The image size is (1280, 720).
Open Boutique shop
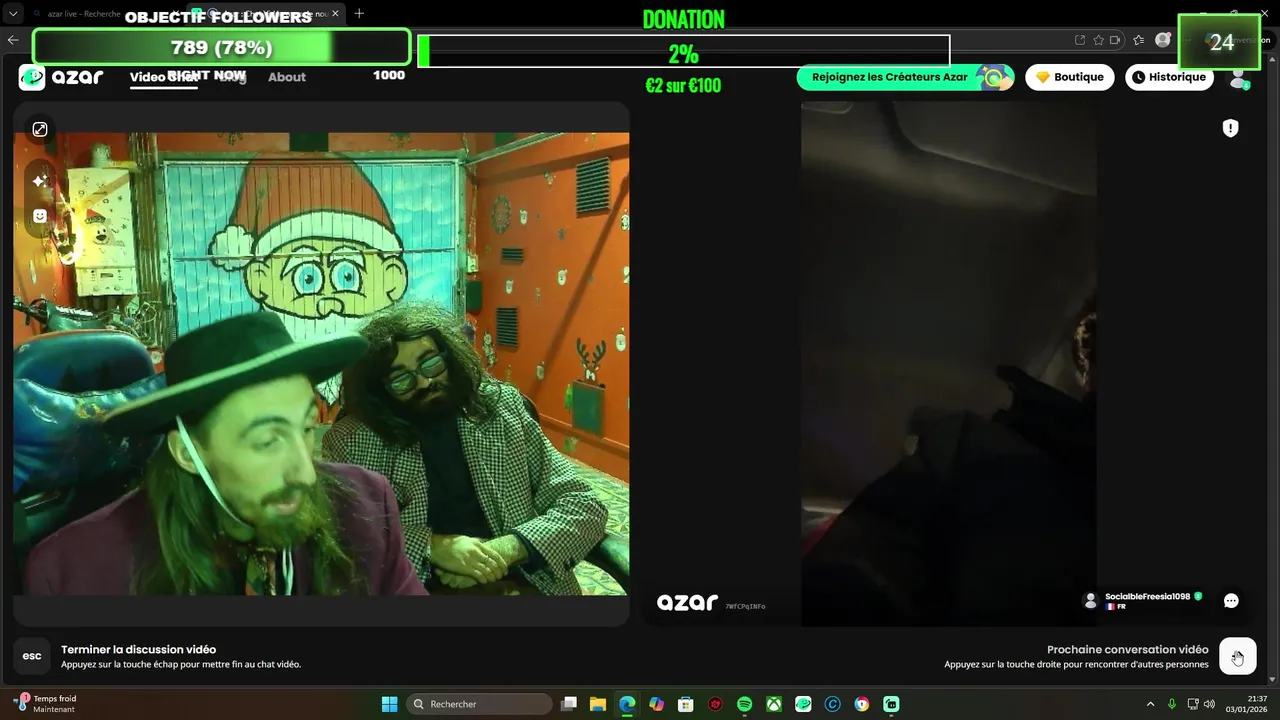[x=1069, y=77]
